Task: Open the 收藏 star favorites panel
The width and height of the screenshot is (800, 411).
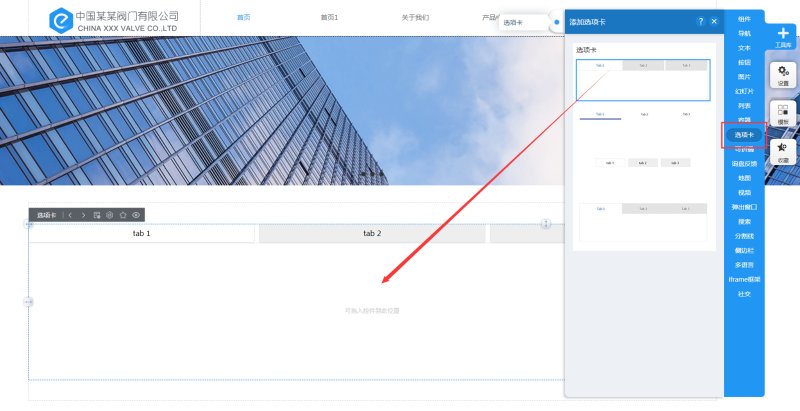Action: (x=783, y=152)
